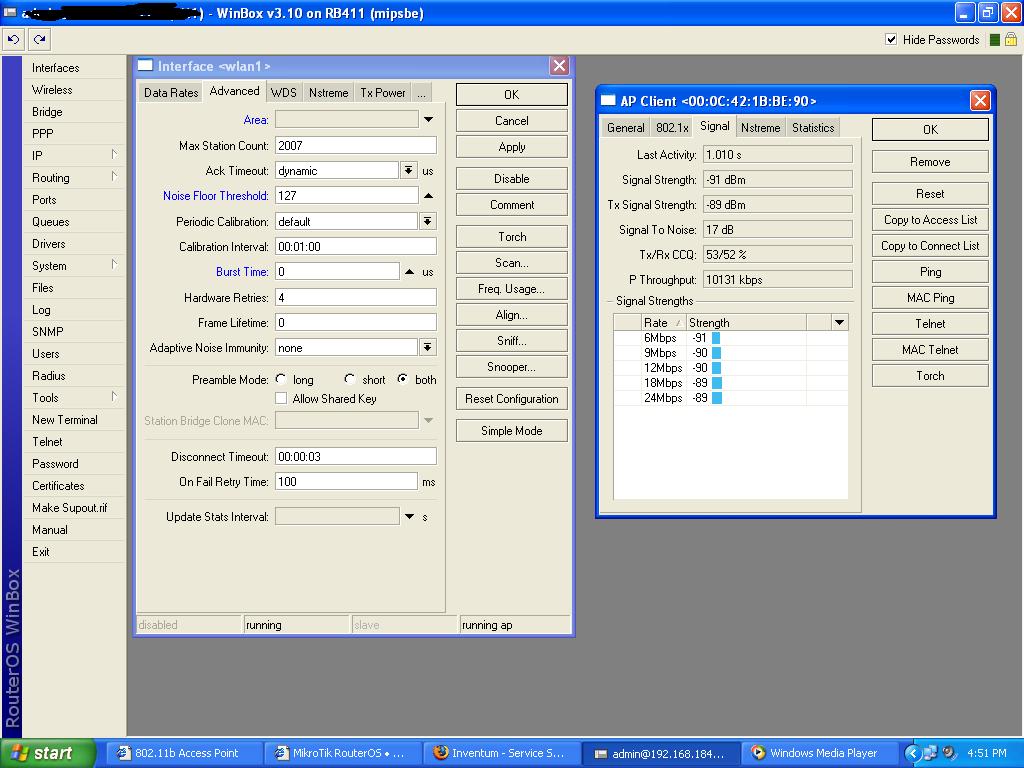Click the green status square indicator
The height and width of the screenshot is (768, 1024).
[x=995, y=40]
